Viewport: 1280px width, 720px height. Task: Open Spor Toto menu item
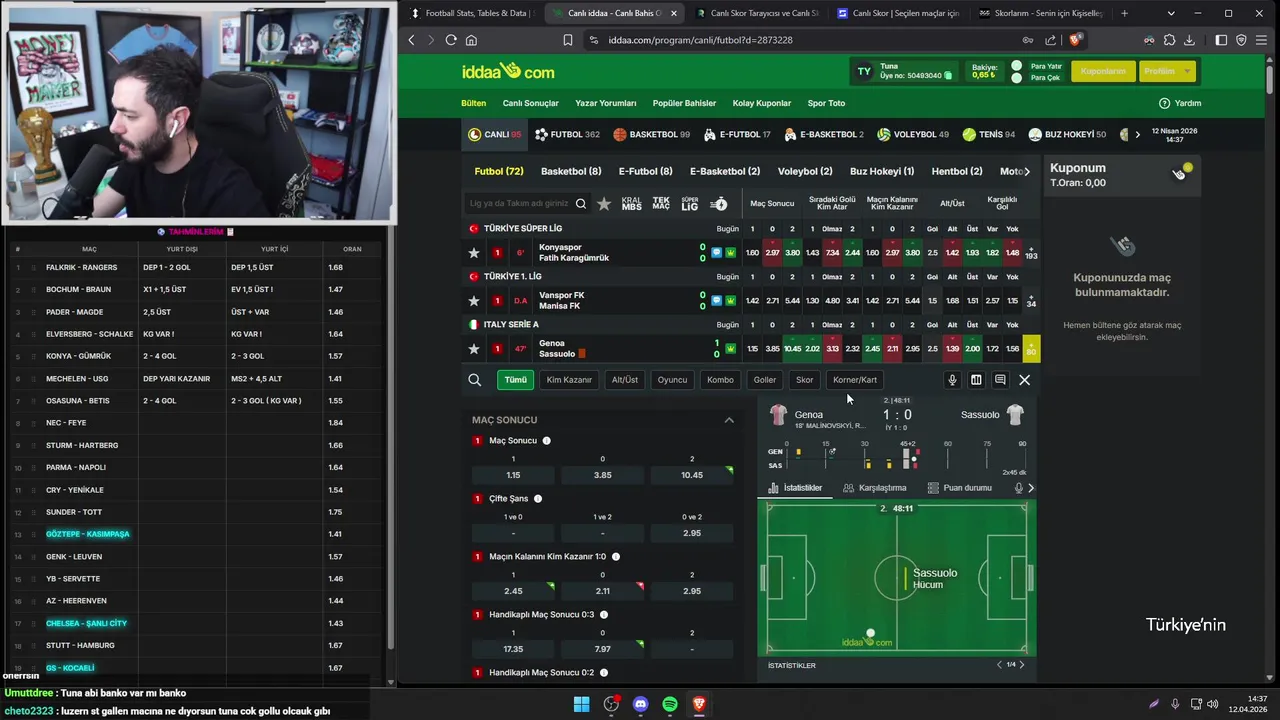pyautogui.click(x=826, y=103)
